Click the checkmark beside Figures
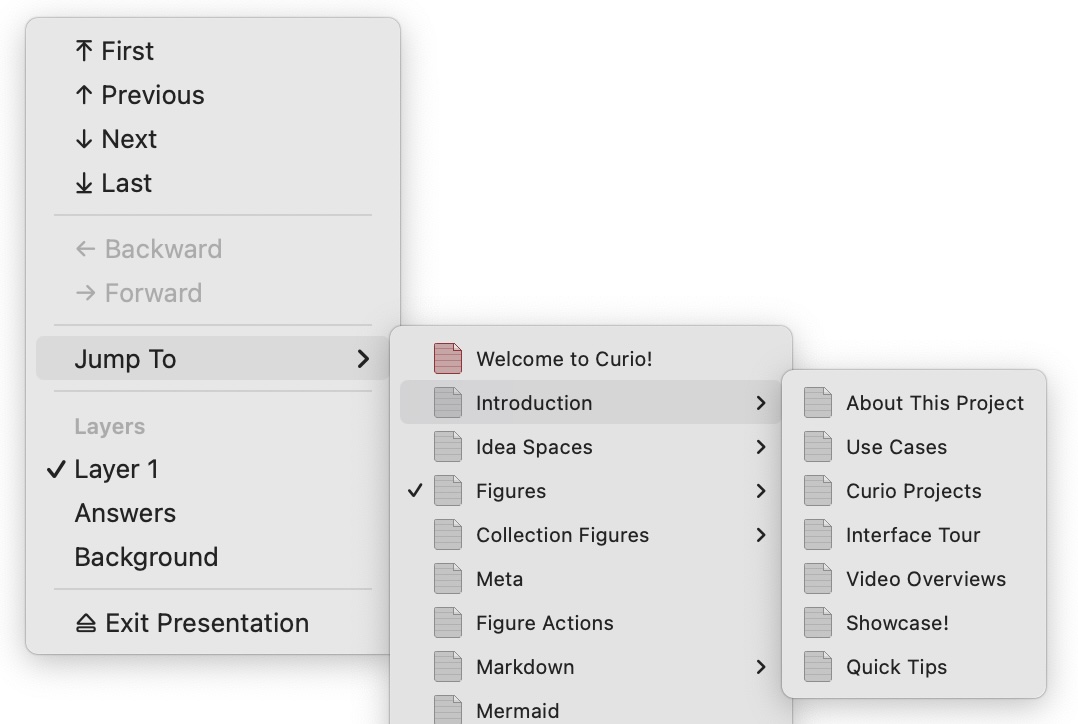 pyautogui.click(x=415, y=491)
